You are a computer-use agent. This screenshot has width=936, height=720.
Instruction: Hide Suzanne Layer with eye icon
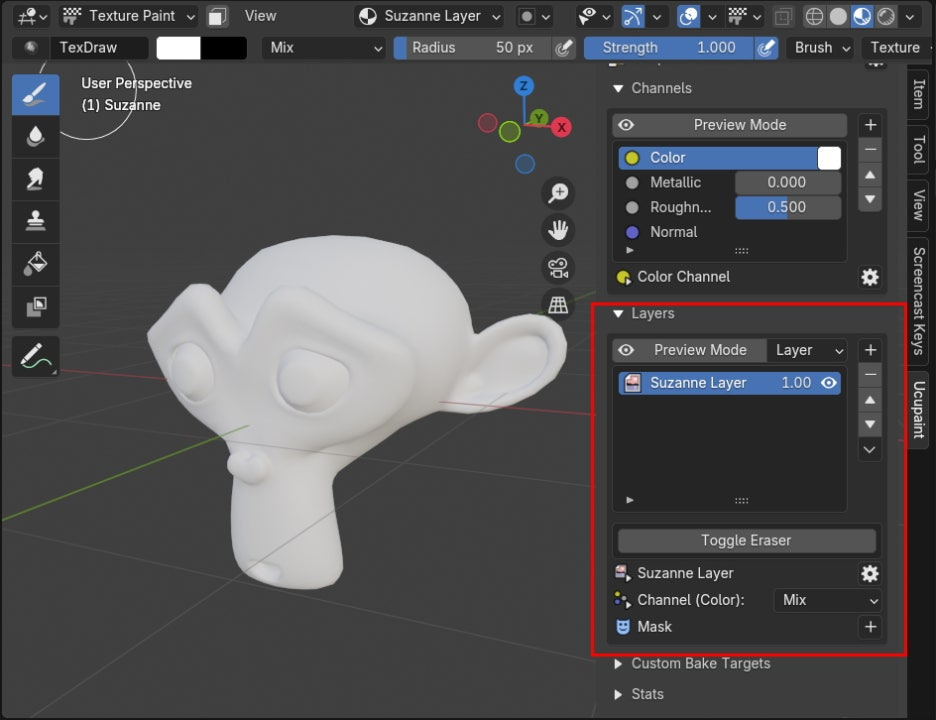point(829,383)
